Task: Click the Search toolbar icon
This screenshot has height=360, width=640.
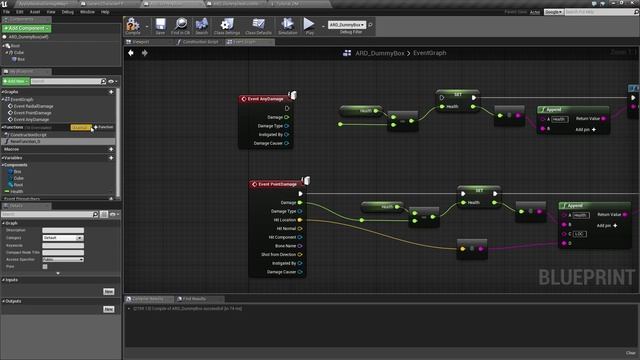Action: click(x=202, y=26)
